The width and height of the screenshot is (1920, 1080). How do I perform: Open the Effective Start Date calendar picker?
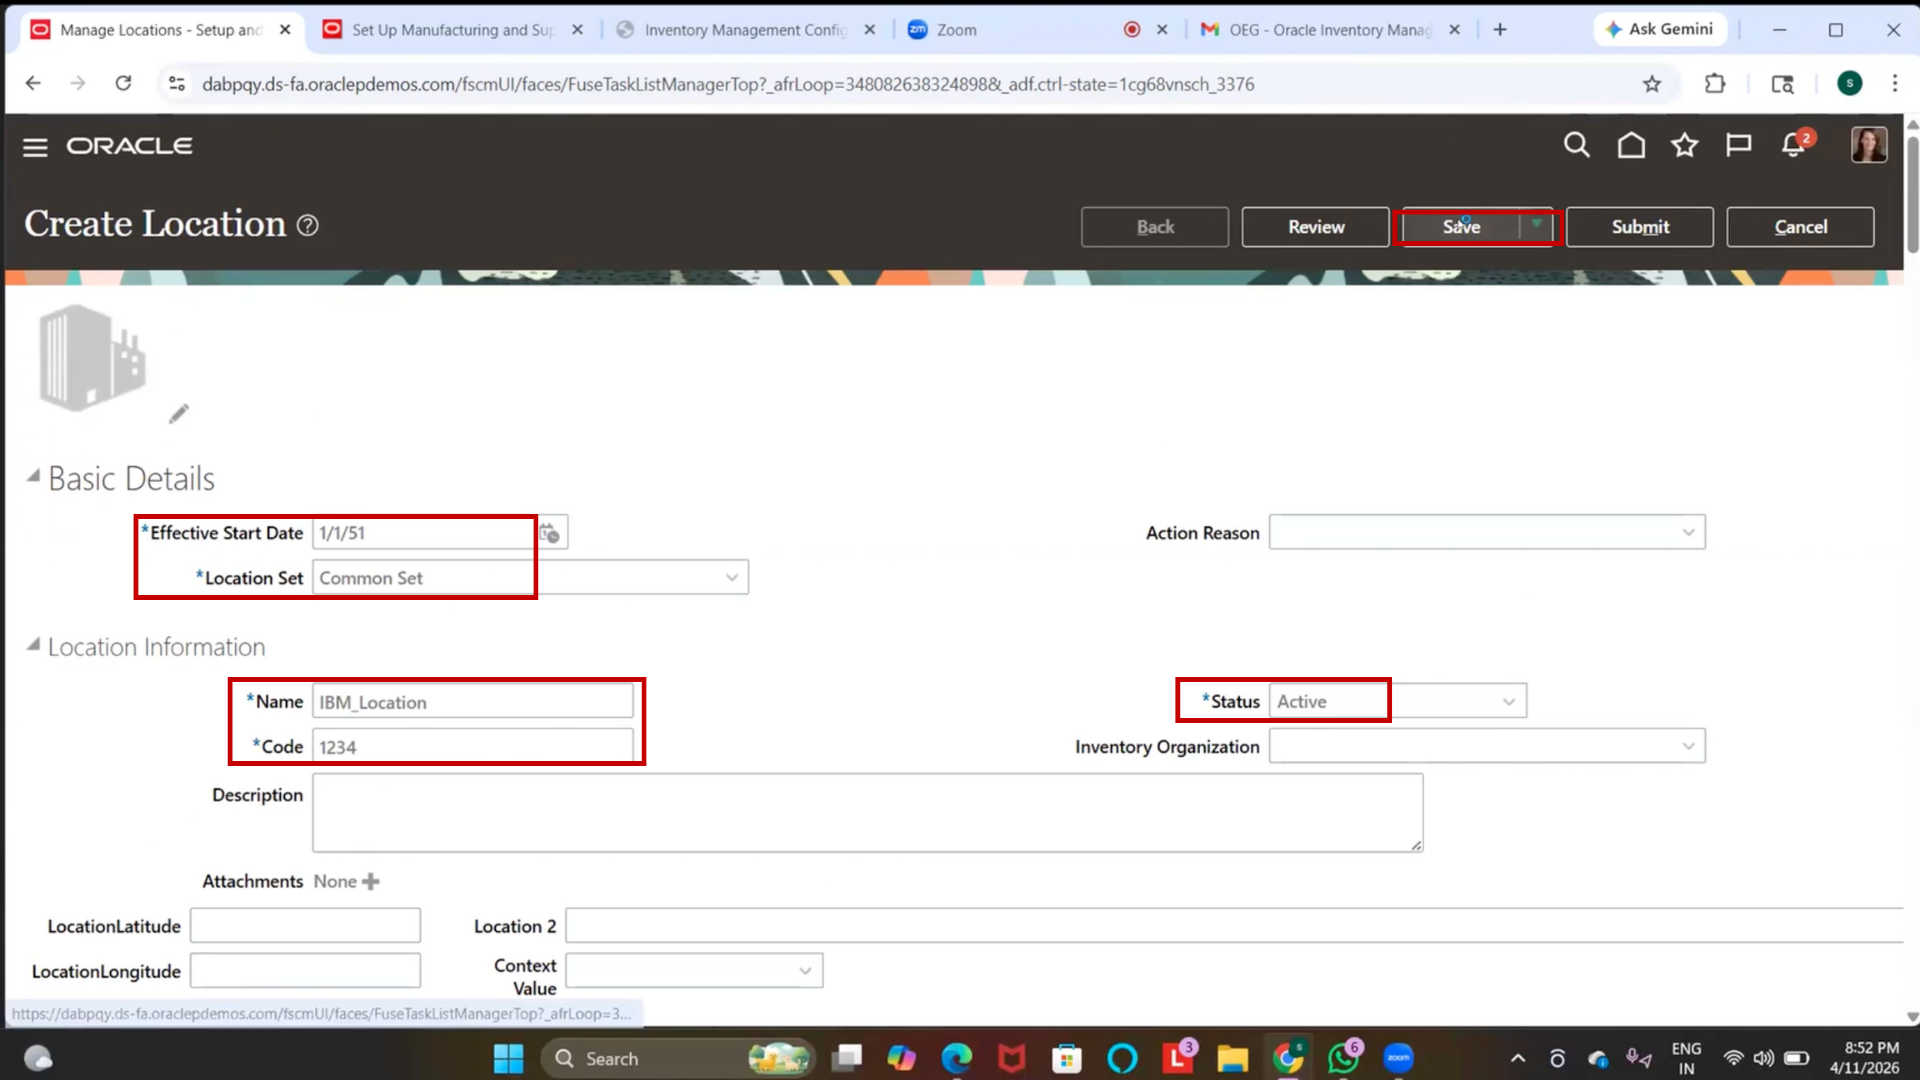[x=550, y=533]
